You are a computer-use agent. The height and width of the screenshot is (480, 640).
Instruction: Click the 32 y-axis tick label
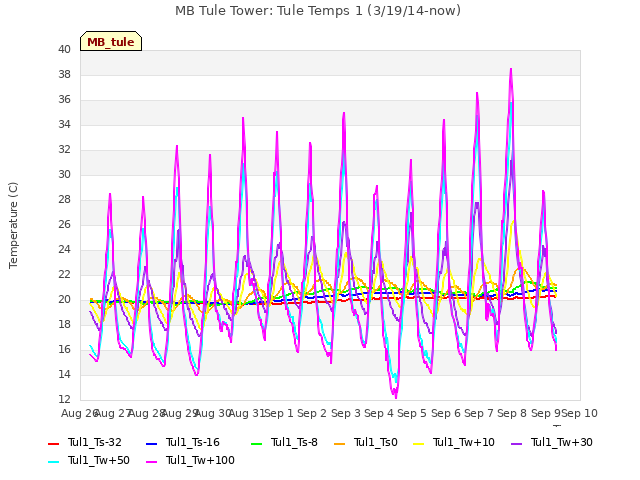[x=64, y=149]
